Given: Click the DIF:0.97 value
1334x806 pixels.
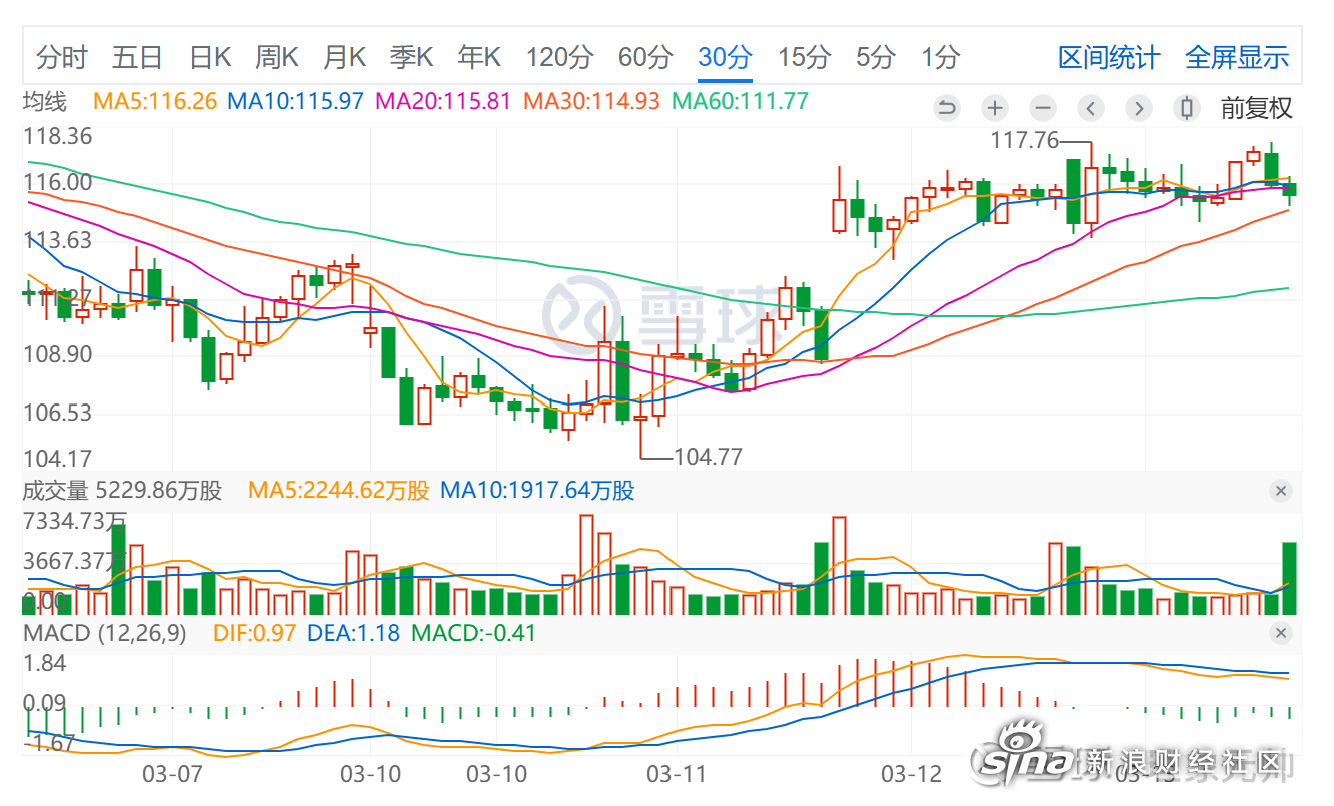Looking at the screenshot, I should pyautogui.click(x=255, y=633).
